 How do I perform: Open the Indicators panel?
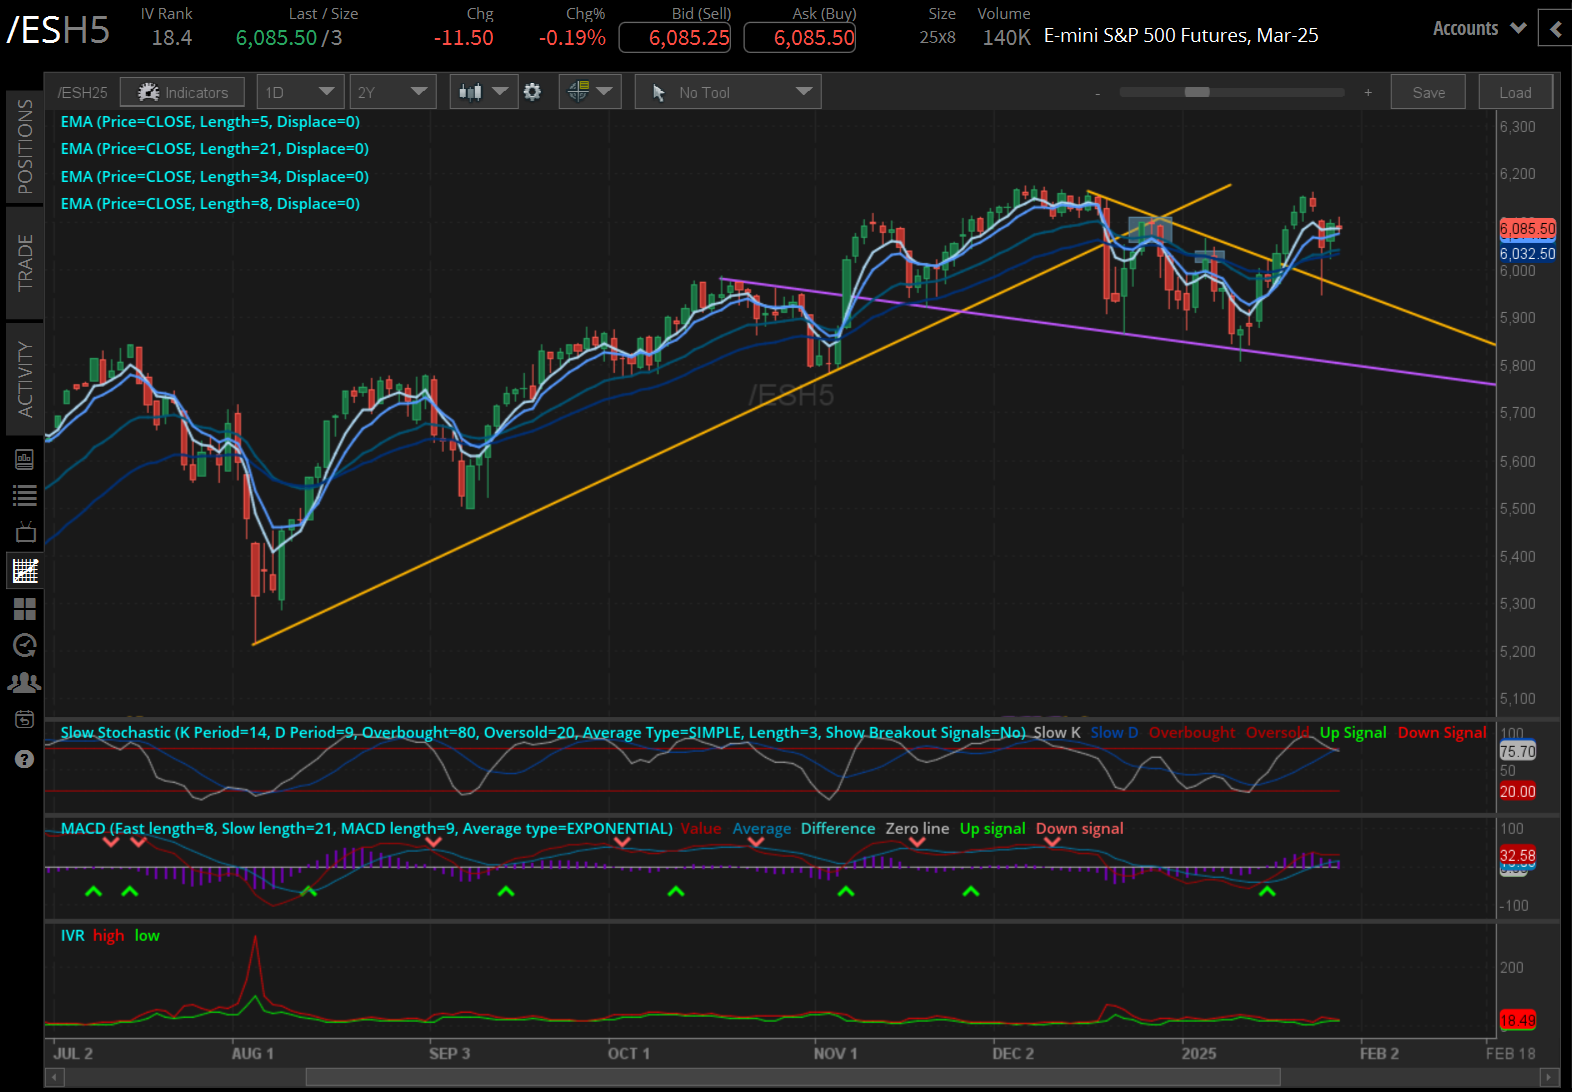[182, 92]
